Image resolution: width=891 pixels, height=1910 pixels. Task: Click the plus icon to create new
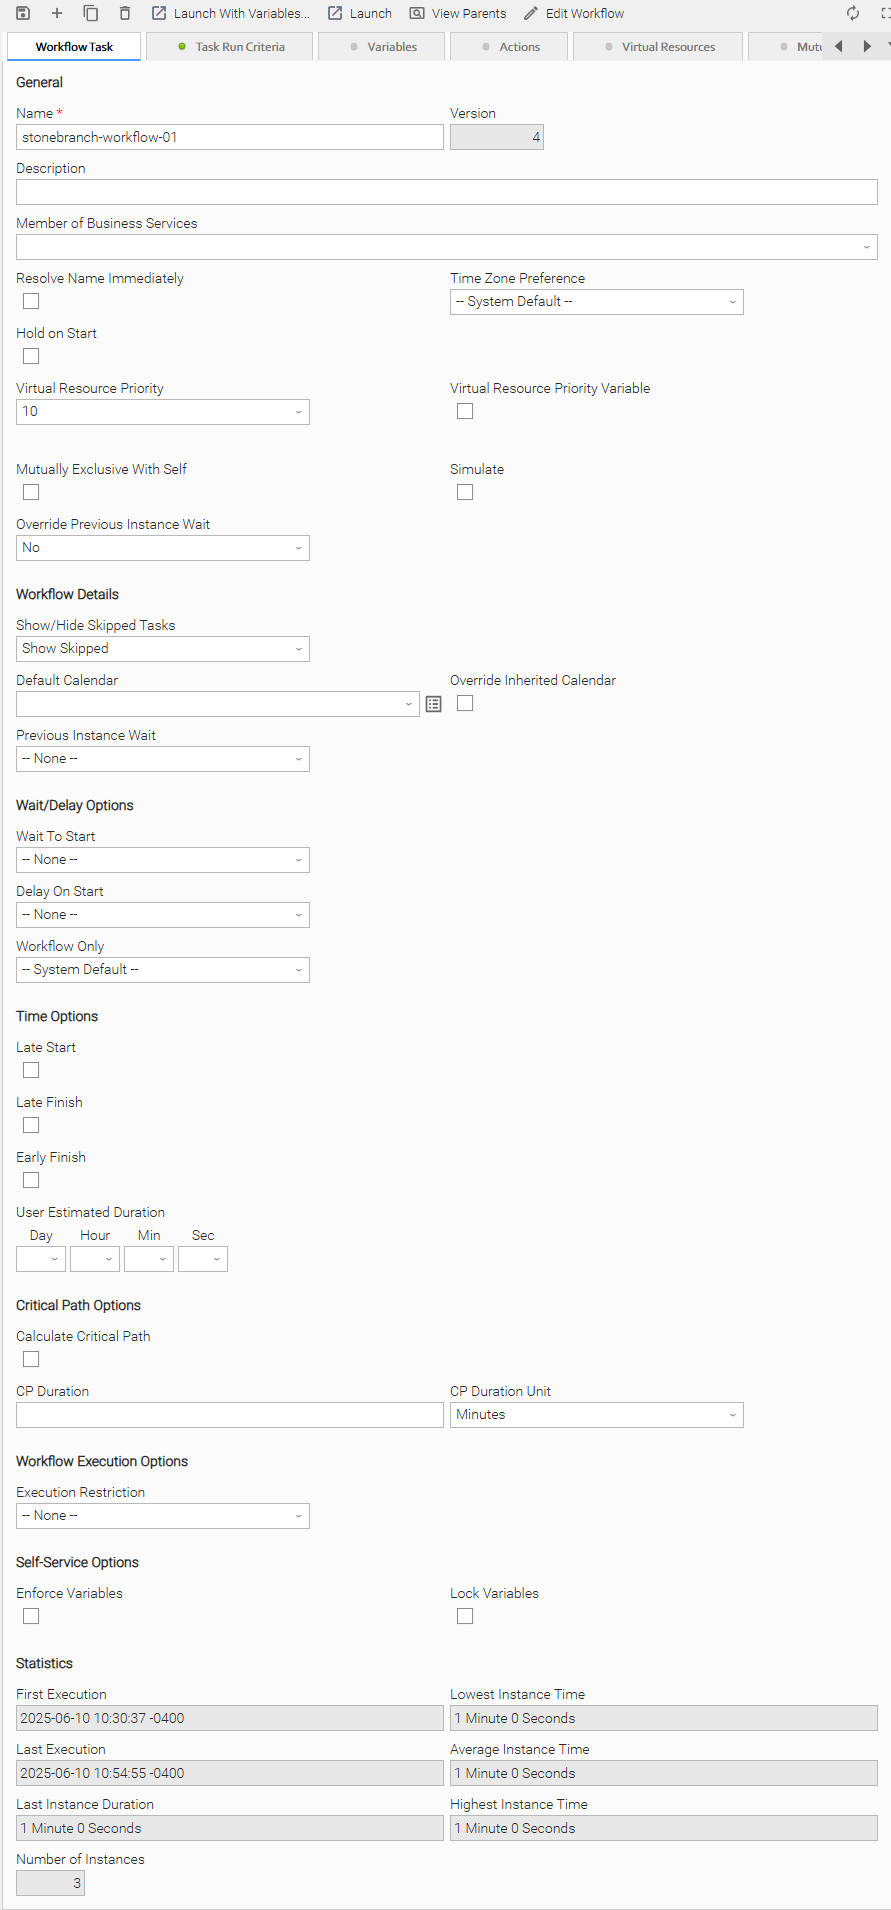click(x=57, y=14)
